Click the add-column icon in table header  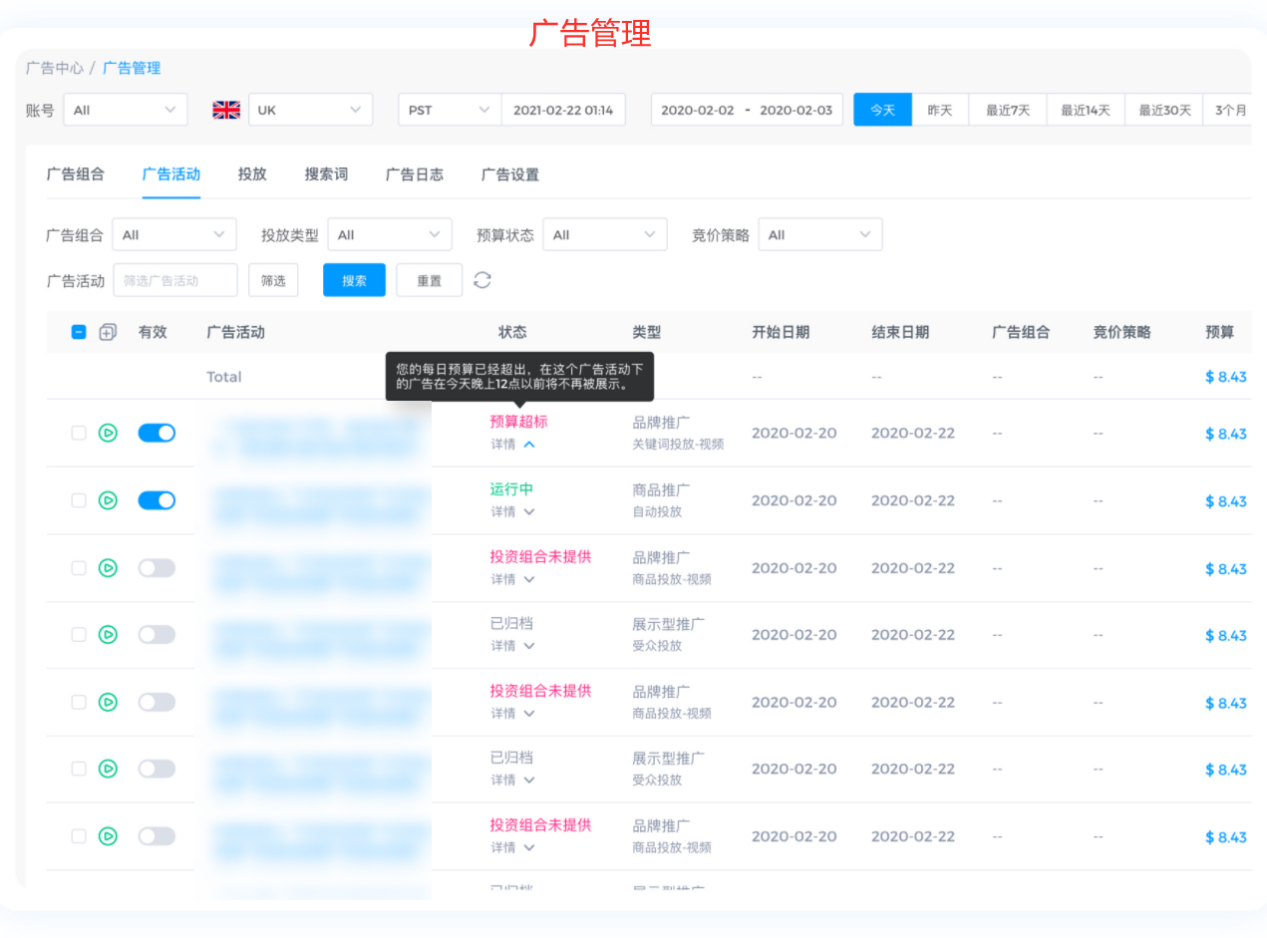click(x=108, y=332)
